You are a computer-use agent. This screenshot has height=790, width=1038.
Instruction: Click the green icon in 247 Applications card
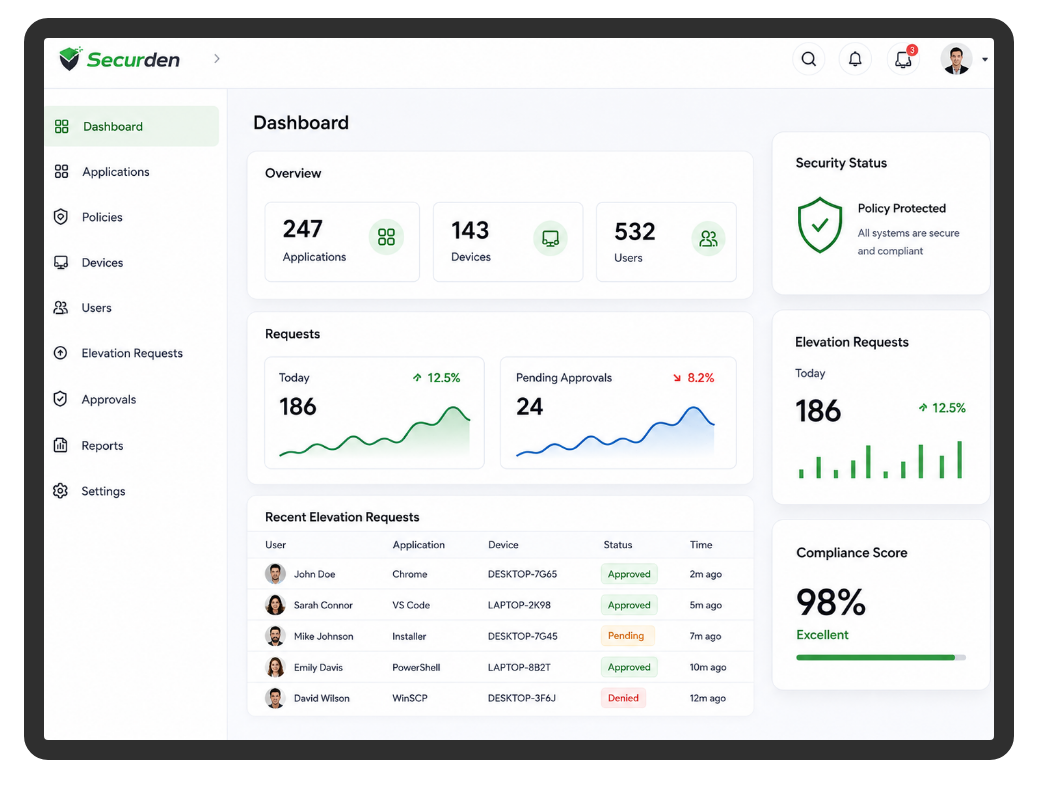pyautogui.click(x=386, y=237)
